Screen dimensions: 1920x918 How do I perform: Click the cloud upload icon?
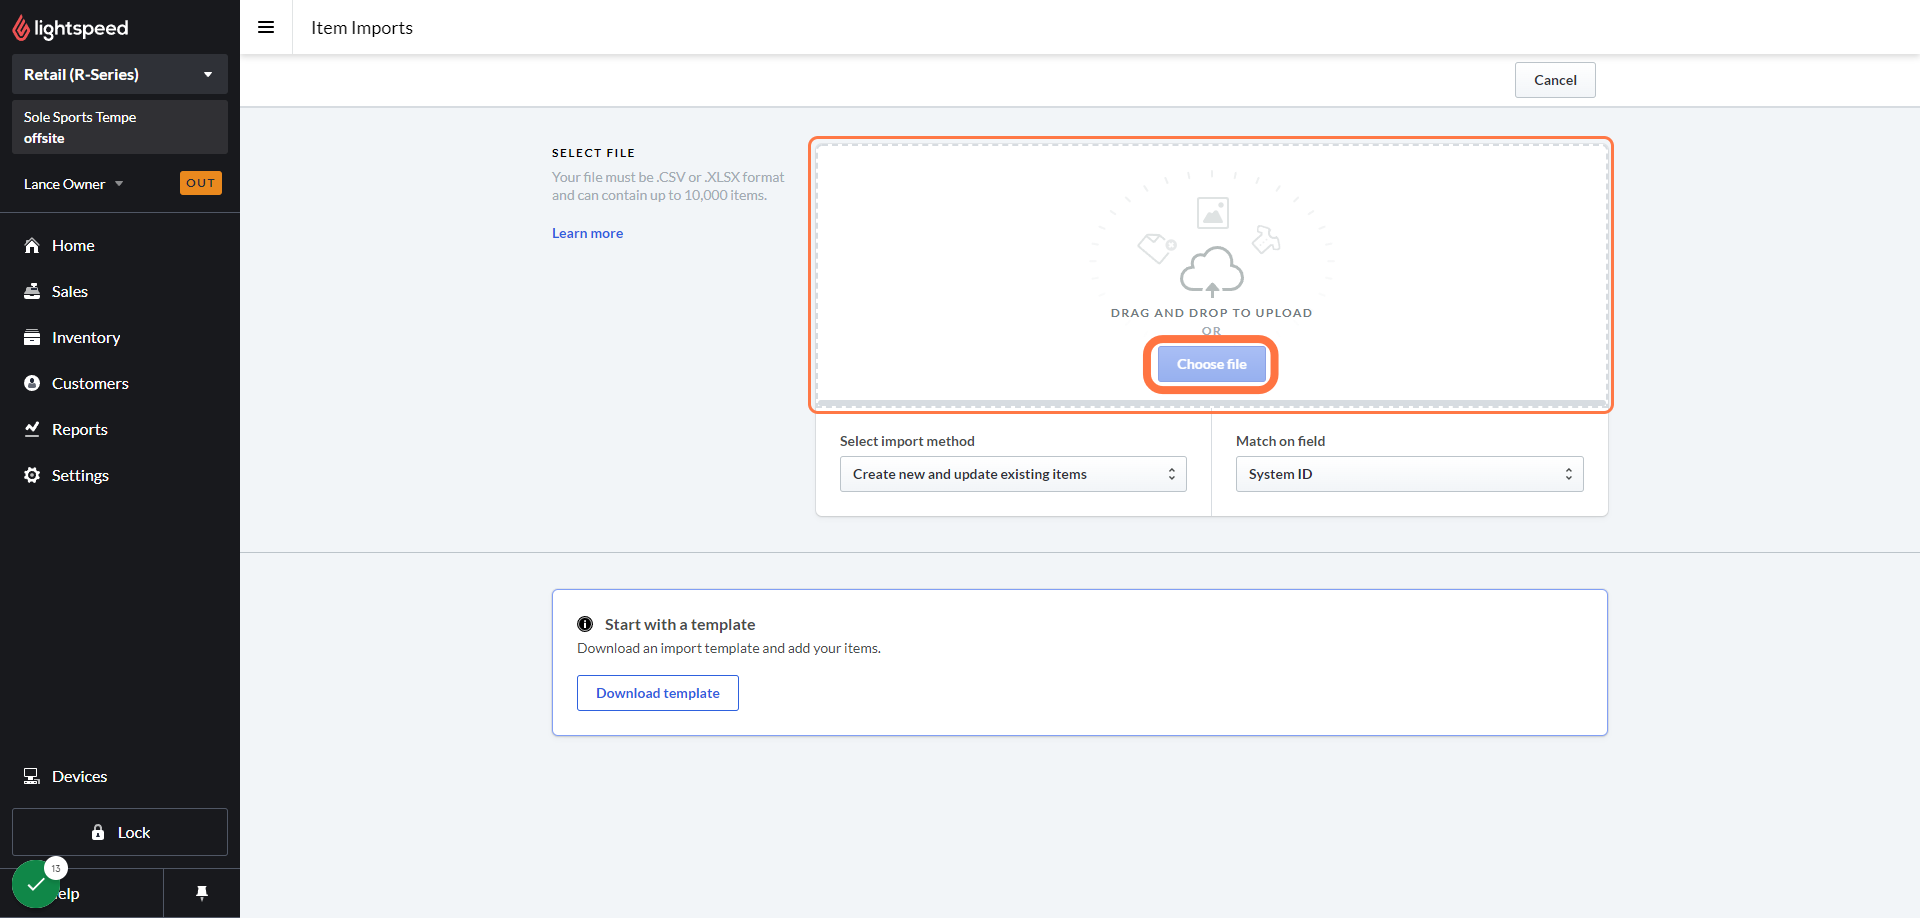tap(1212, 272)
